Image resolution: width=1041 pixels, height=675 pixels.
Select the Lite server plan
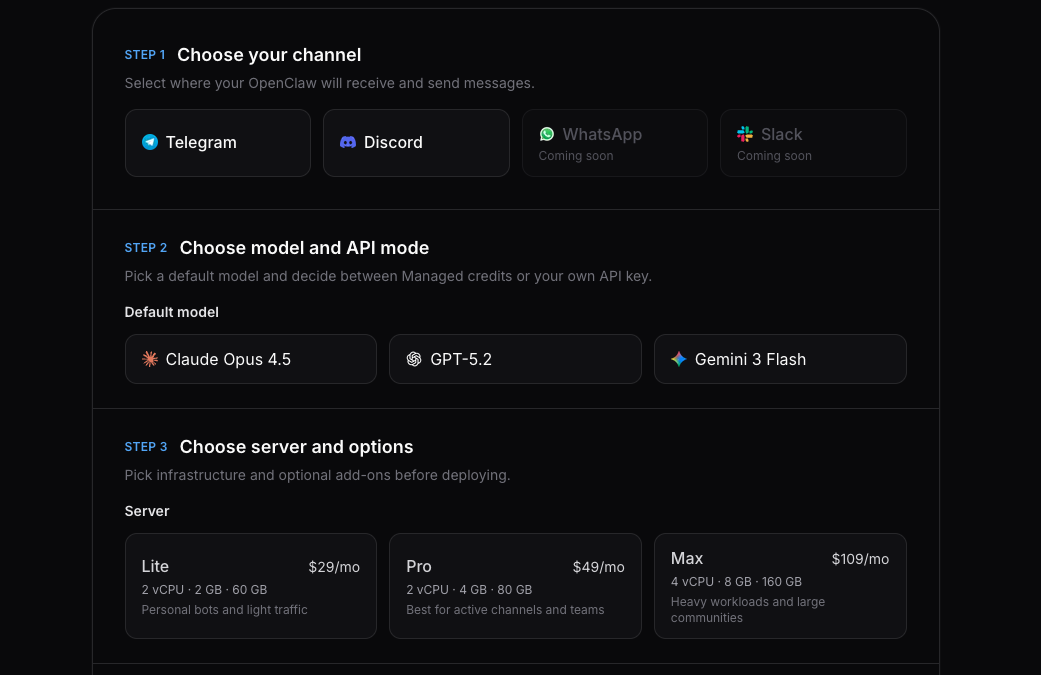250,586
